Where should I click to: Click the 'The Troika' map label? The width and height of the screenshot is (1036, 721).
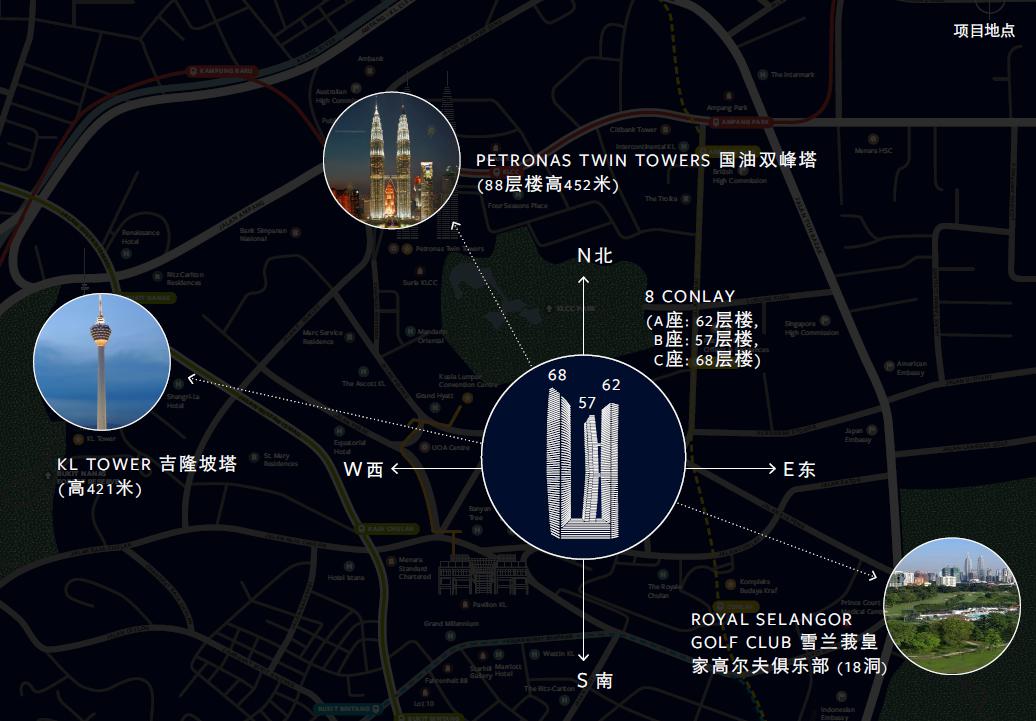coord(661,198)
